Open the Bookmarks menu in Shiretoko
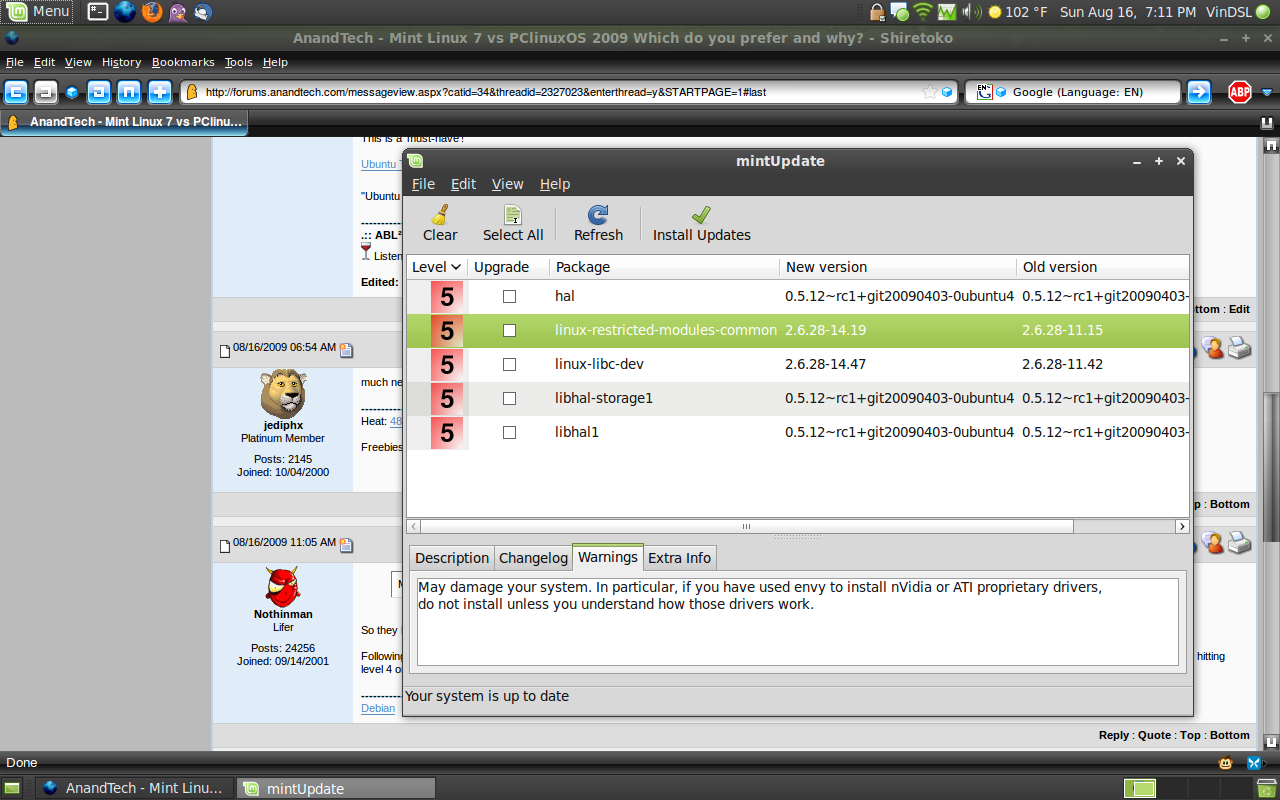1280x800 pixels. [183, 62]
